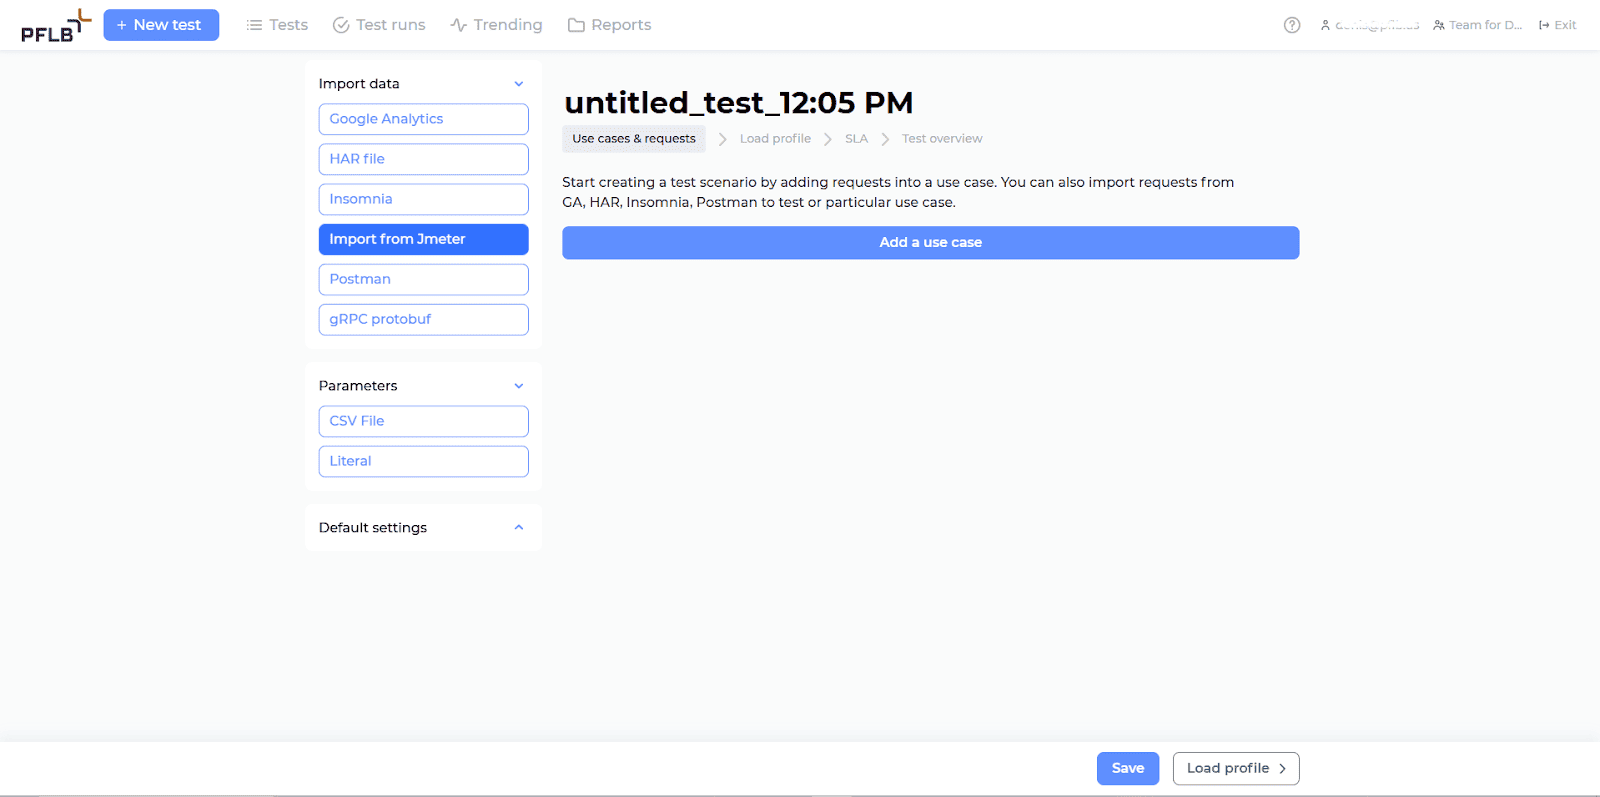Click the New test button
The height and width of the screenshot is (797, 1600).
point(161,25)
